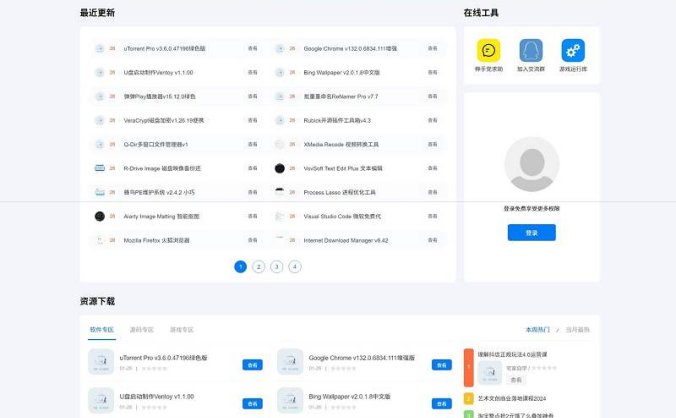Screen dimensions: 676x418
Task: Click 查看 link in Internet Download Manager row
Action: [x=433, y=240]
